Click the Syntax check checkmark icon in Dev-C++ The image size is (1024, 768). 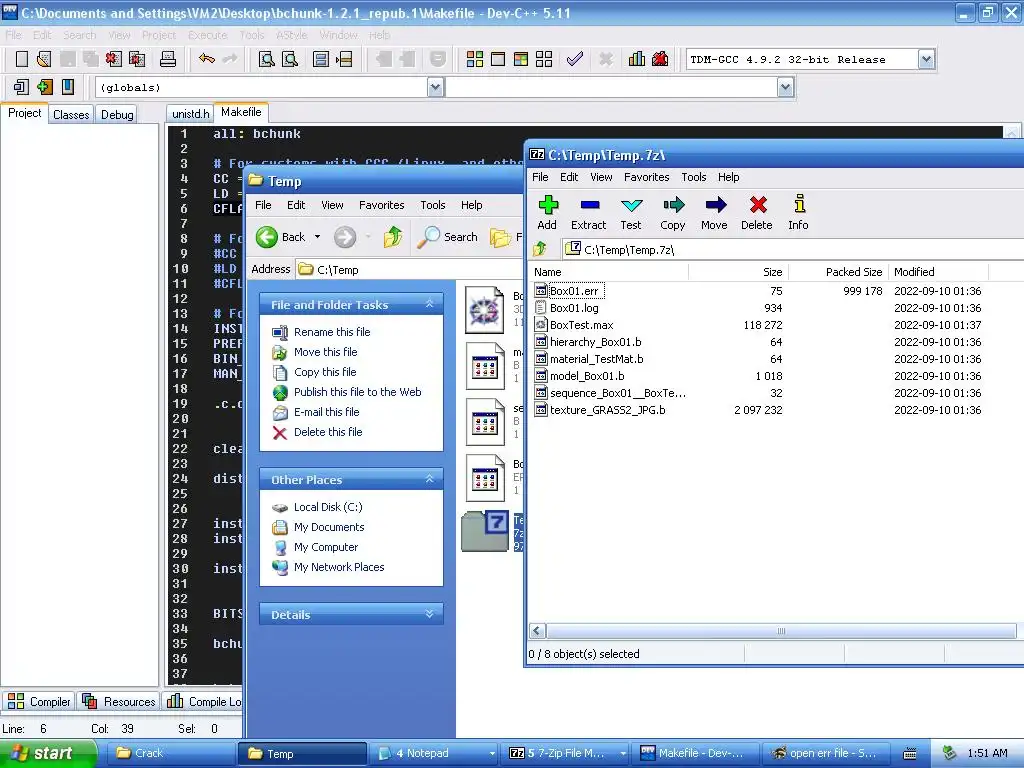tap(575, 59)
